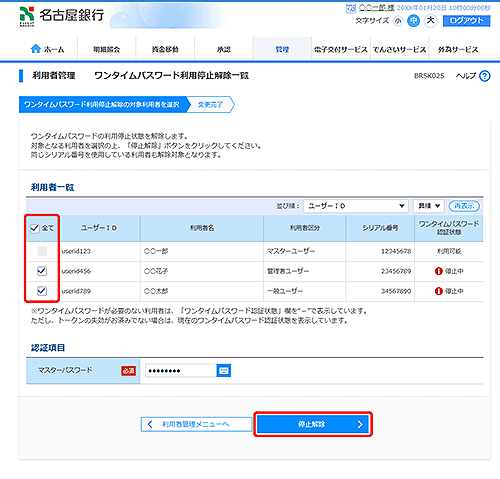Image resolution: width=500 pixels, height=479 pixels.
Task: Set text size to large (大)
Action: pyautogui.click(x=431, y=21)
